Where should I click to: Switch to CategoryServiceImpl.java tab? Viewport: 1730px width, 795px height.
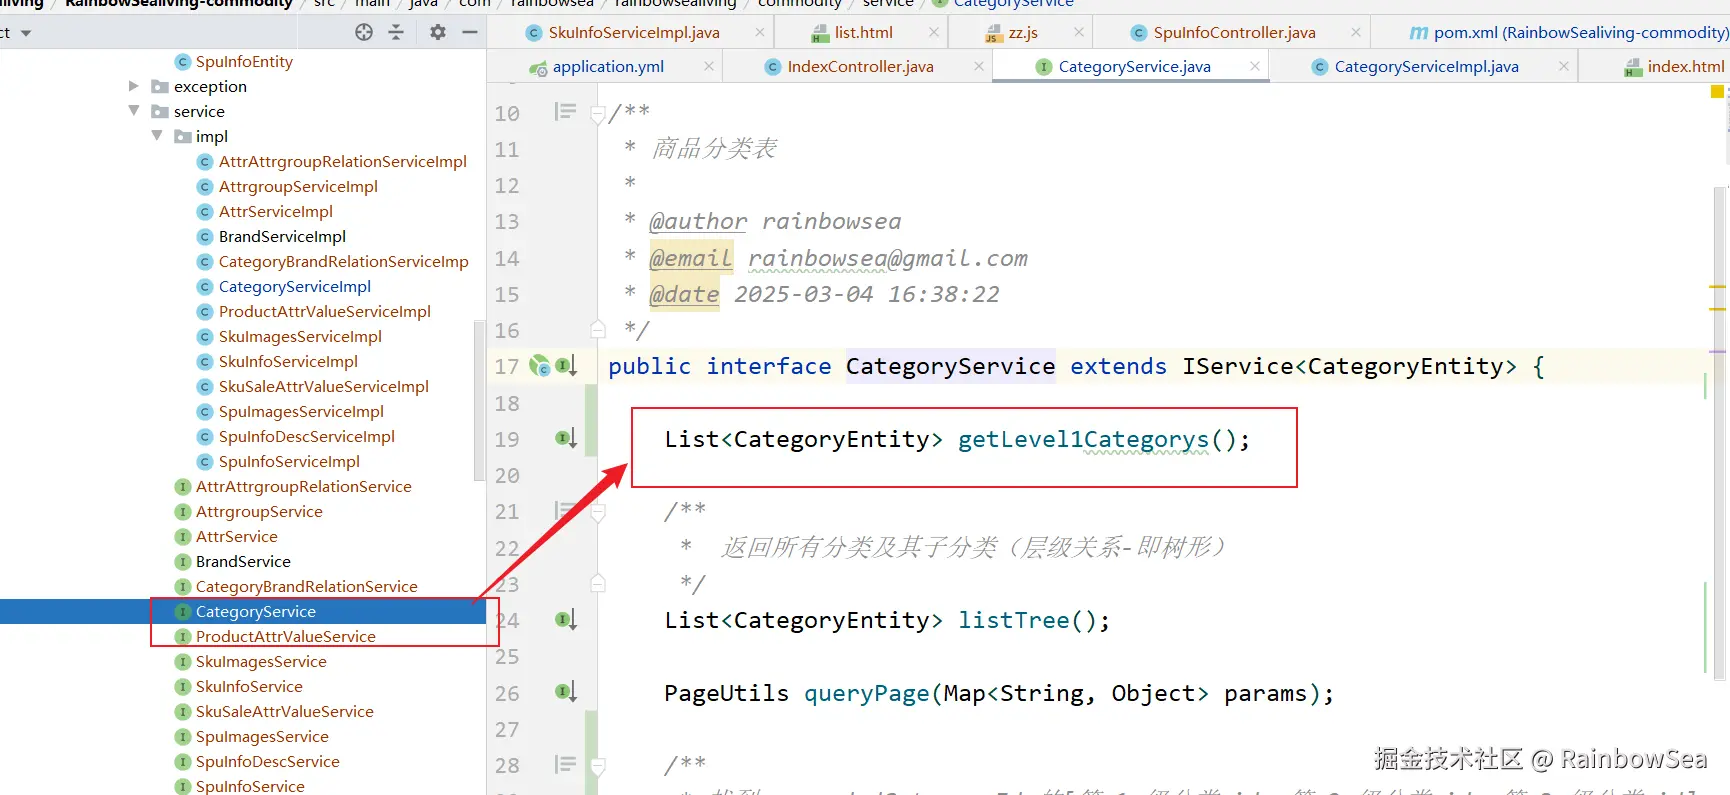pos(1426,66)
